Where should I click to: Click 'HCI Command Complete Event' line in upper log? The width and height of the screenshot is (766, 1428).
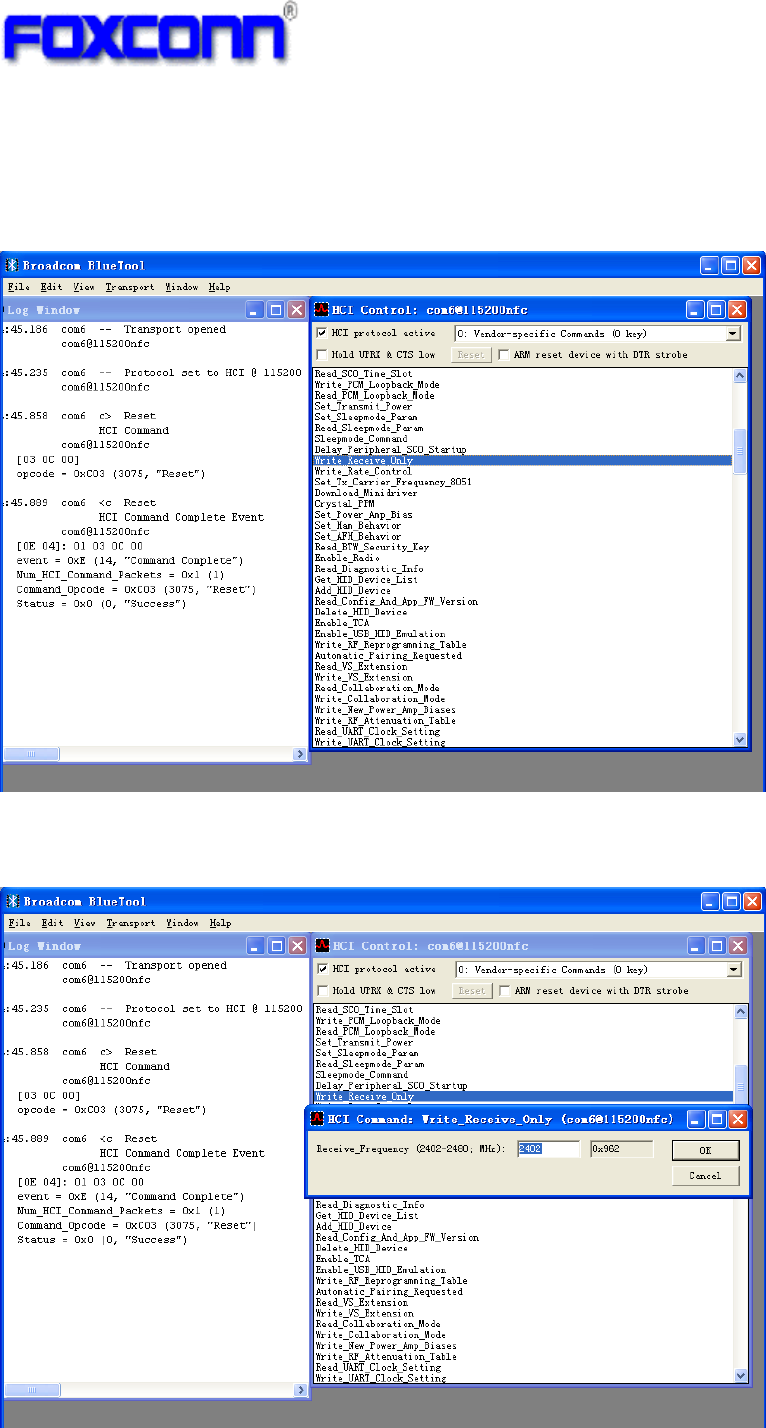[180, 517]
